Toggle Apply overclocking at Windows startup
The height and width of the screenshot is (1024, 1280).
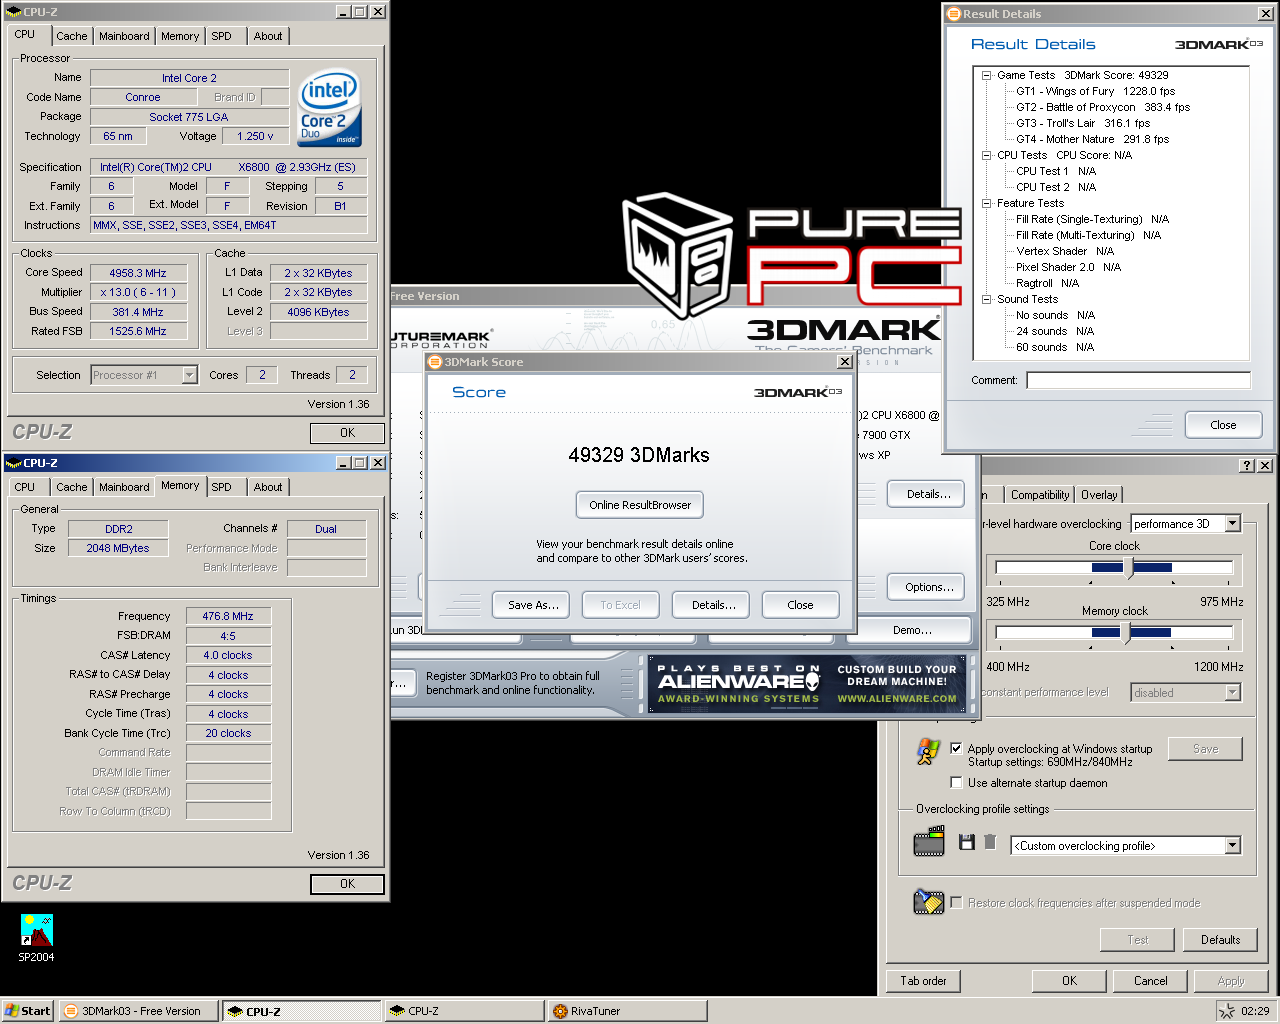coord(956,748)
